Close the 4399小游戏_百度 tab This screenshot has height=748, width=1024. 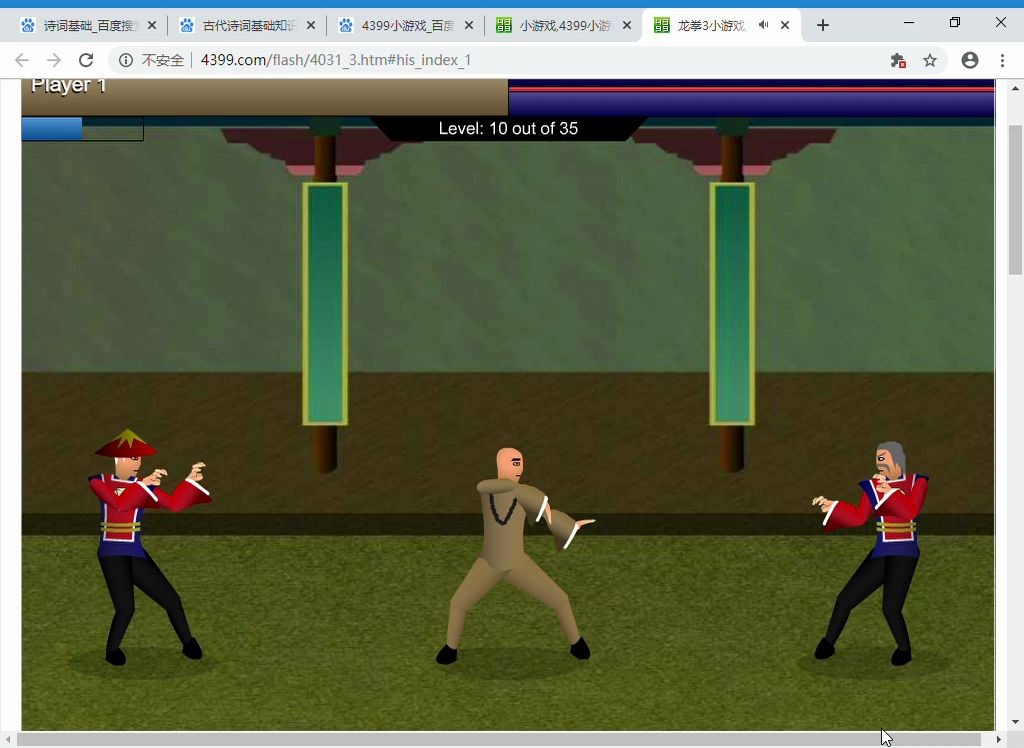(469, 25)
